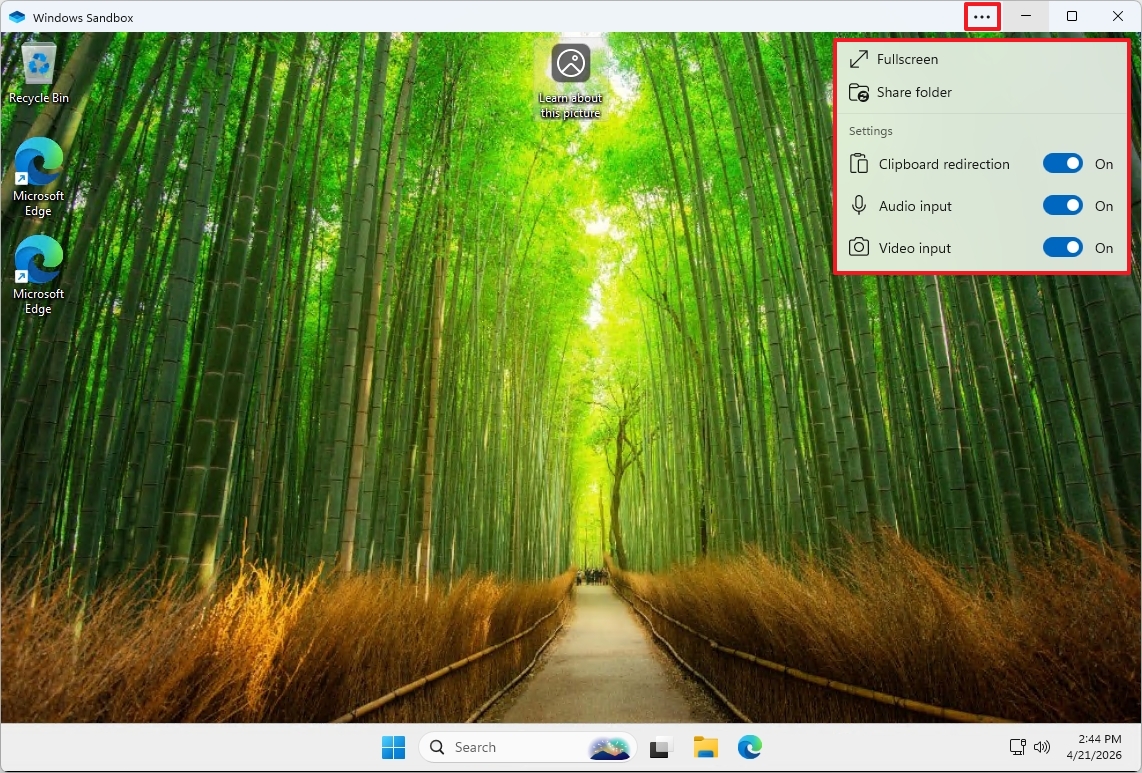Image resolution: width=1142 pixels, height=773 pixels.
Task: Open Task View from the taskbar
Action: pyautogui.click(x=661, y=746)
